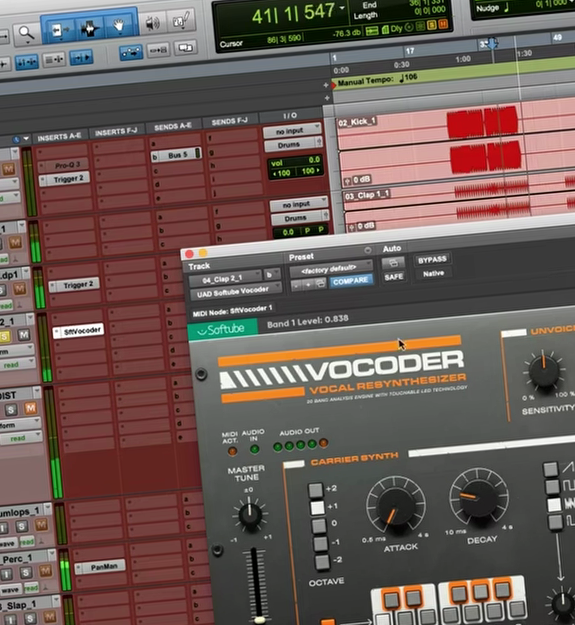Image resolution: width=575 pixels, height=625 pixels.
Task: Toggle Mute on the Clap 2_1 track
Action: [x=24, y=335]
